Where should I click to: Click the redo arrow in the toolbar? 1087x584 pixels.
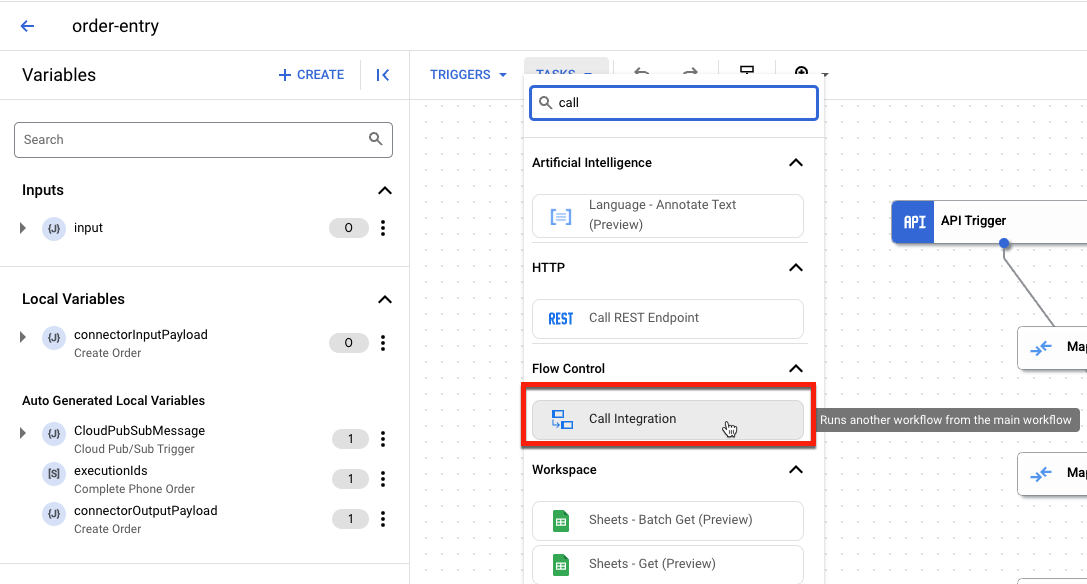coord(689,74)
